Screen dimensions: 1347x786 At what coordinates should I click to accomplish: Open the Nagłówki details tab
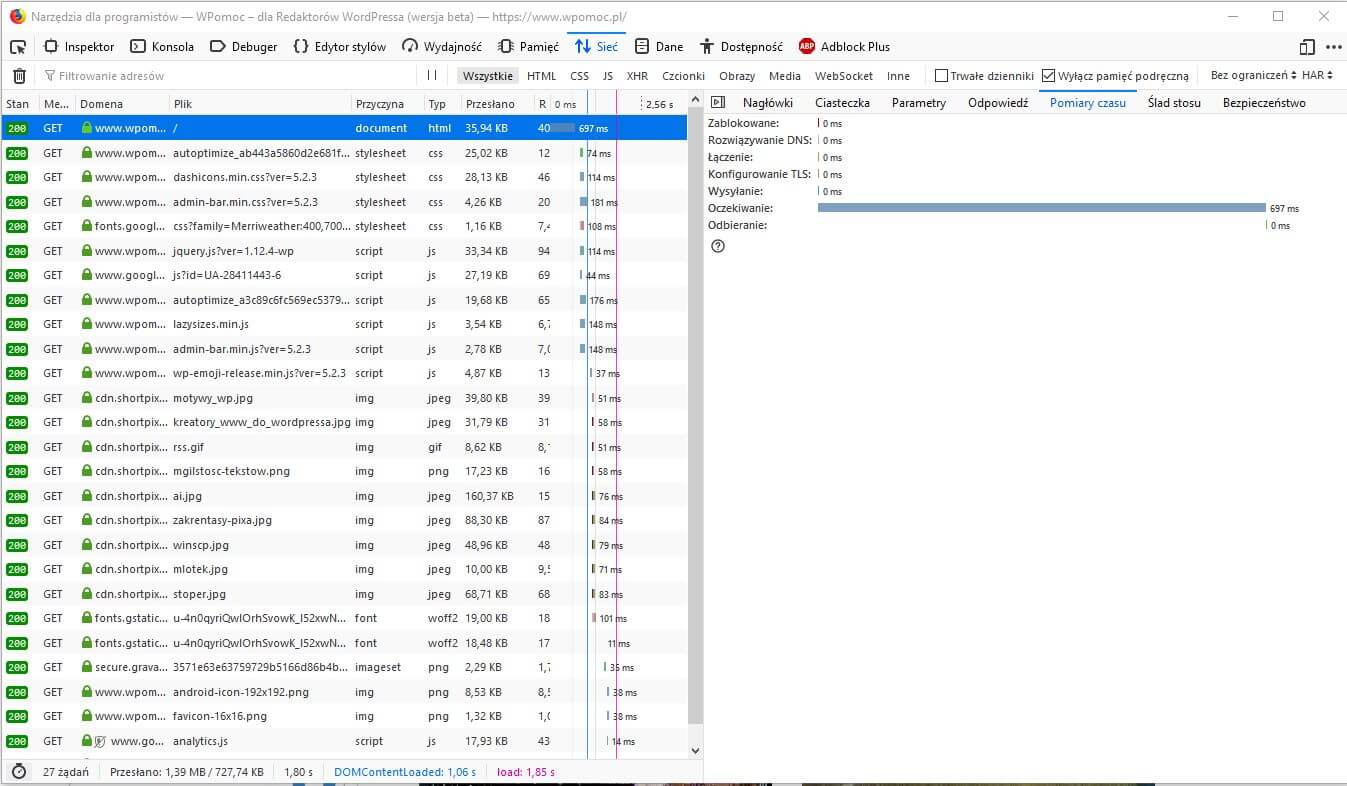(768, 103)
